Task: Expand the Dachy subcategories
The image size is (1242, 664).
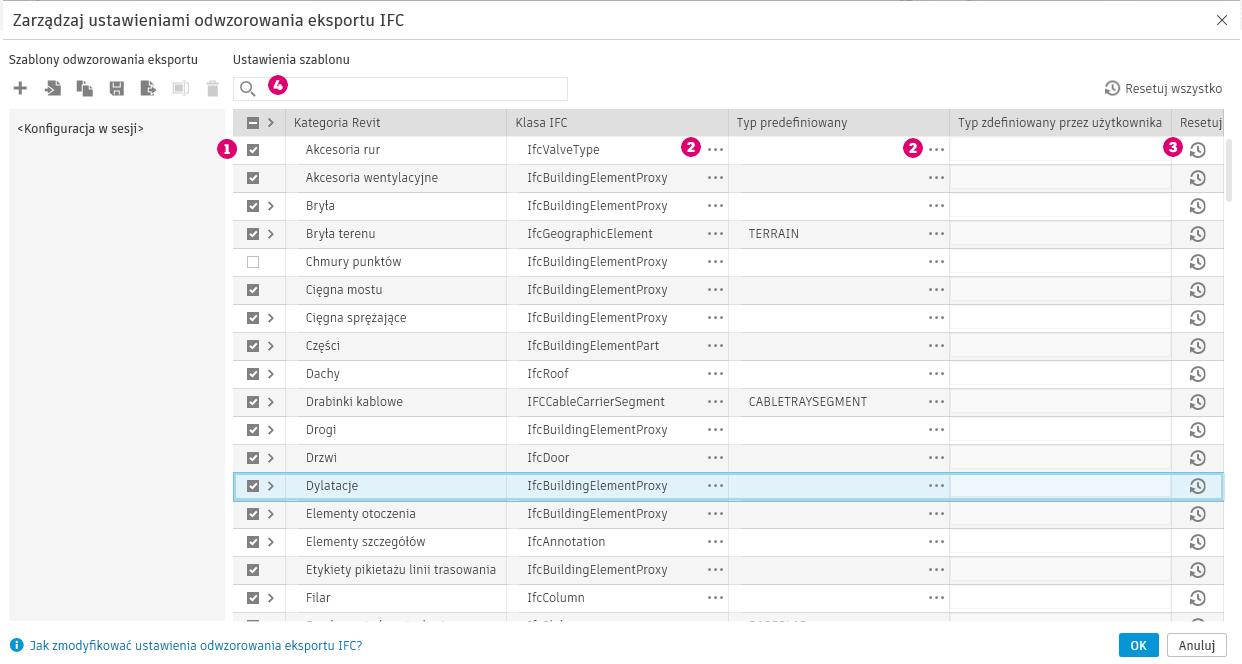Action: pos(270,374)
